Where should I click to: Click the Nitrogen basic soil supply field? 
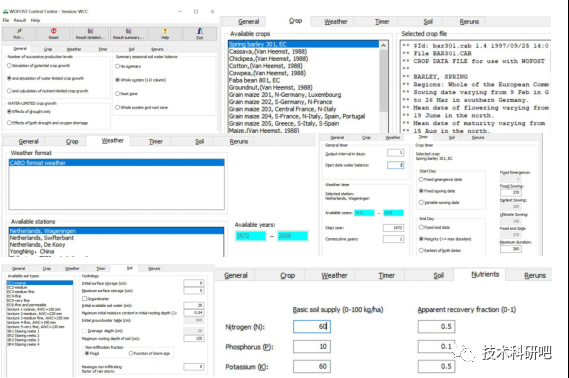tap(312, 326)
